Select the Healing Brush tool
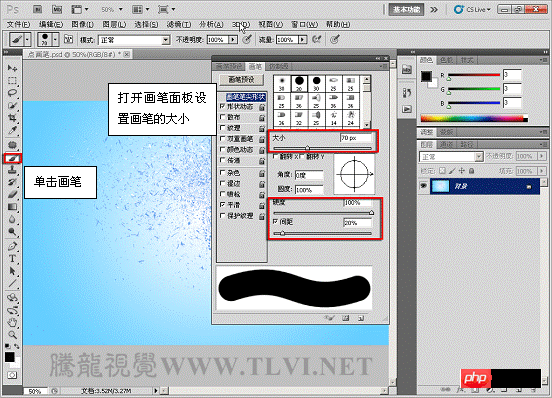The height and width of the screenshot is (398, 552). point(12,145)
